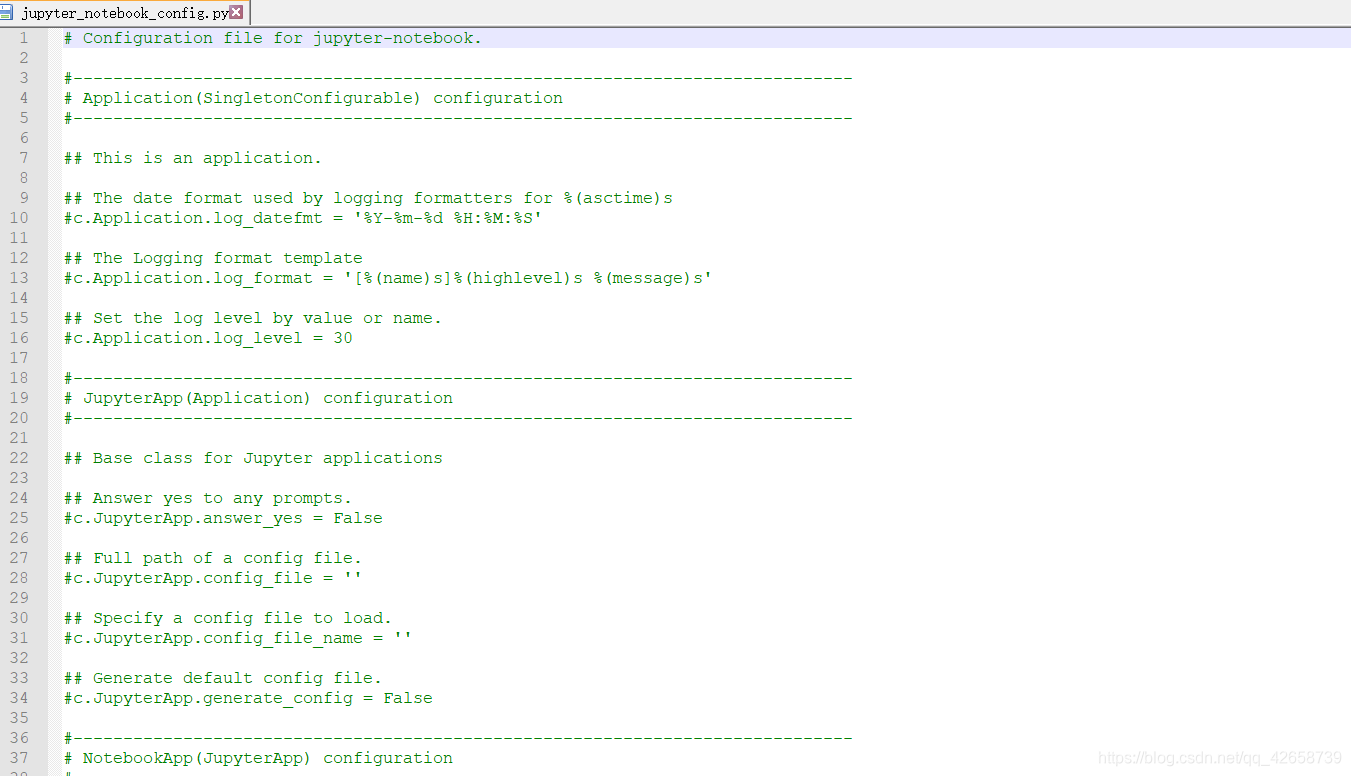Click line number 16 in the gutter
Viewport: 1351px width, 776px height.
coord(19,338)
